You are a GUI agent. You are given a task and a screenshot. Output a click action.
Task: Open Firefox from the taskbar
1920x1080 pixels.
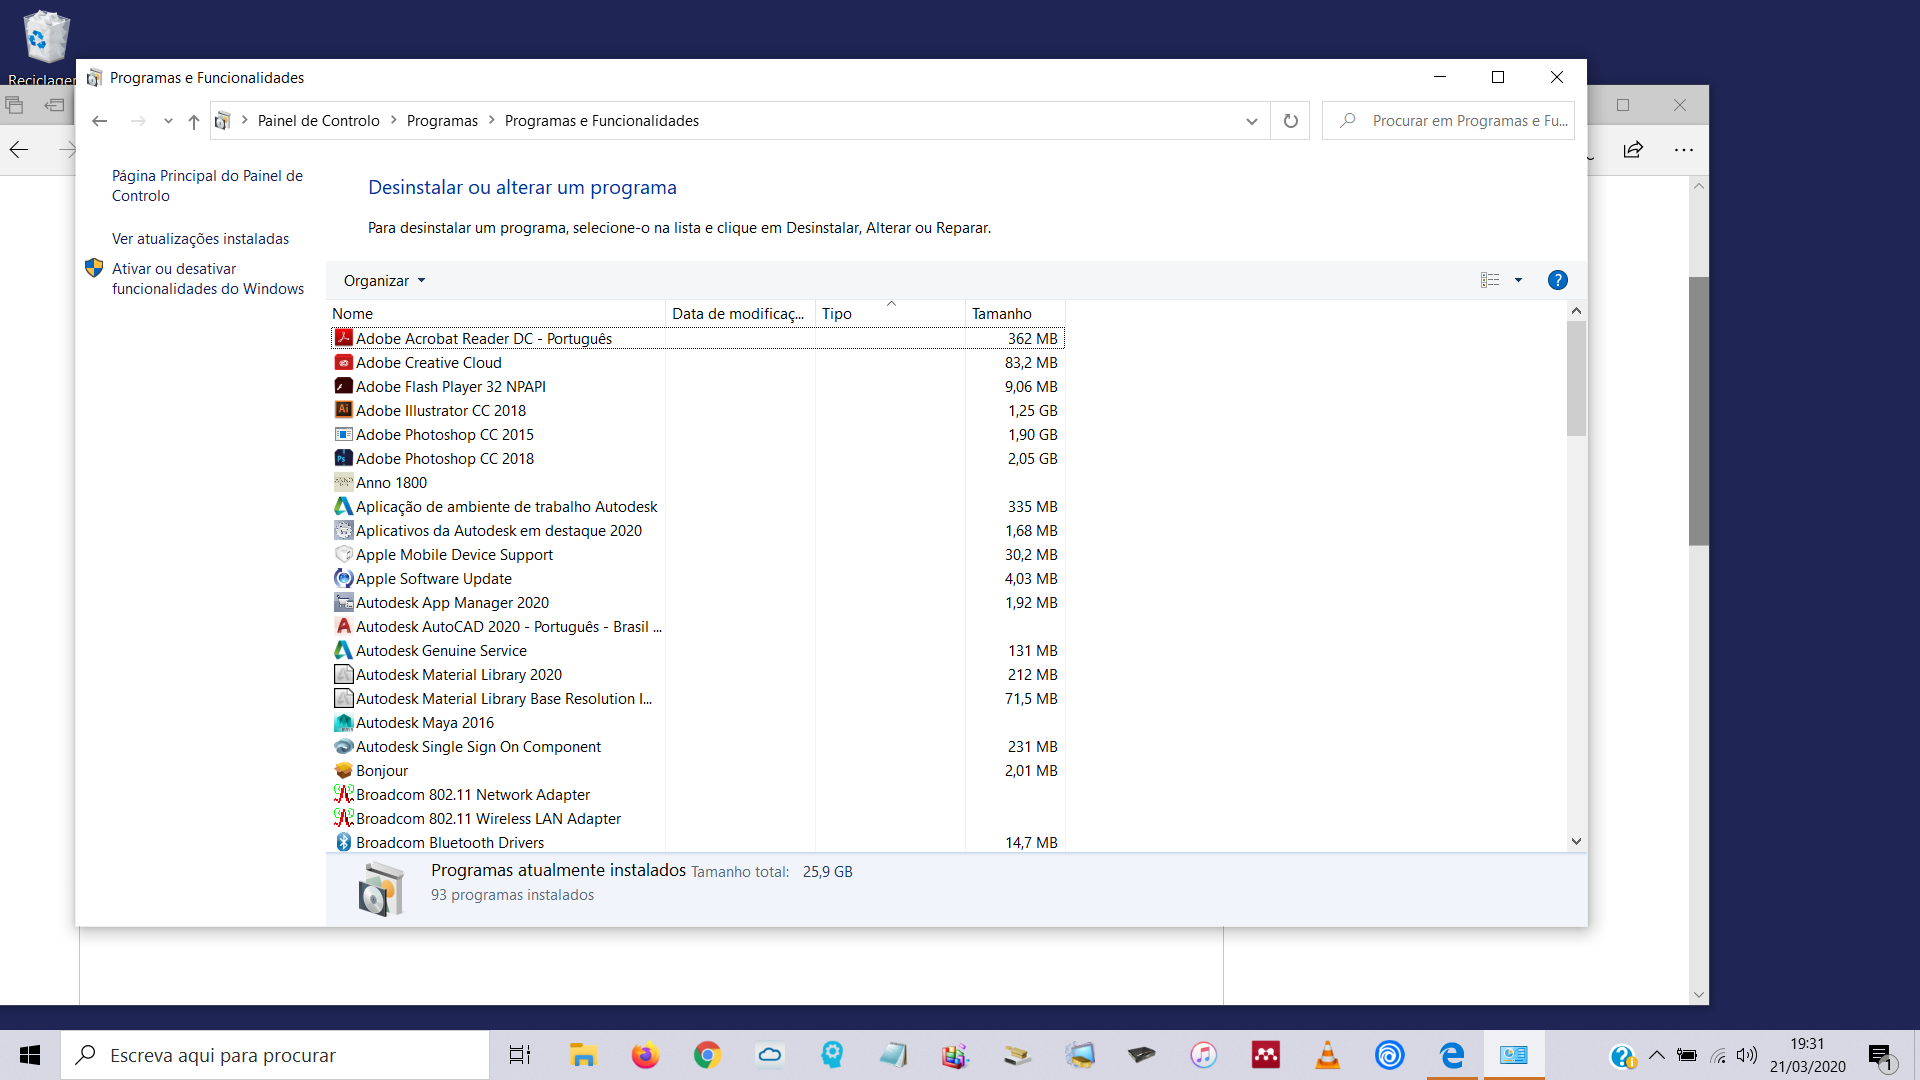645,1055
